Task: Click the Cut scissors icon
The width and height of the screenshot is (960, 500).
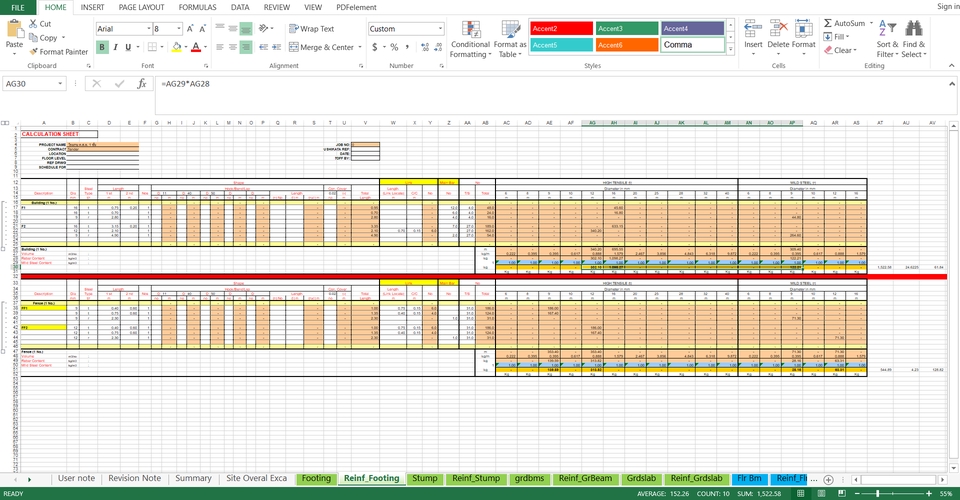Action: click(33, 24)
